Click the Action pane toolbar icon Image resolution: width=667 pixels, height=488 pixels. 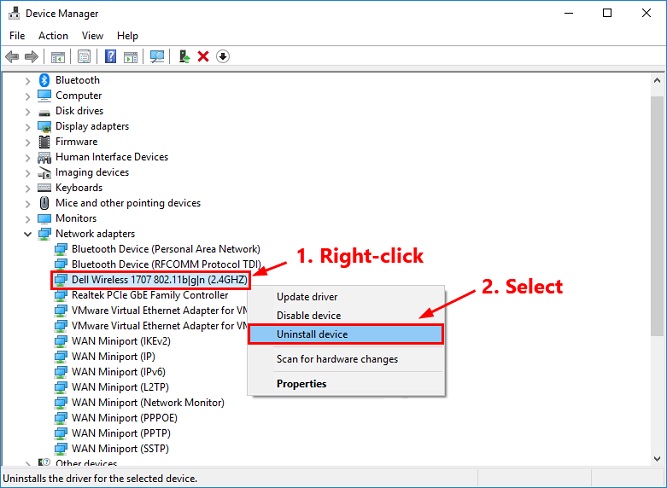coord(131,56)
